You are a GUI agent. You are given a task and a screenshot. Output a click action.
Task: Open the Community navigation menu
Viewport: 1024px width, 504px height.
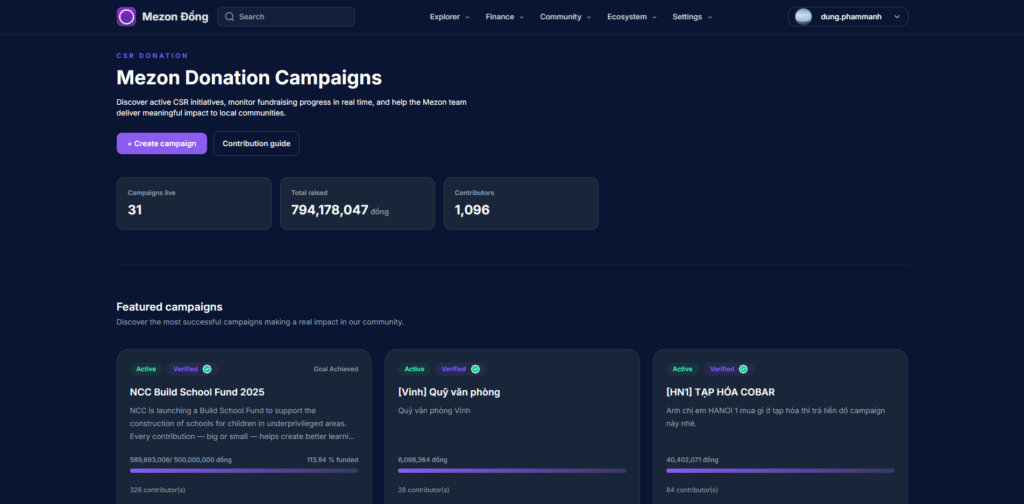click(x=565, y=17)
